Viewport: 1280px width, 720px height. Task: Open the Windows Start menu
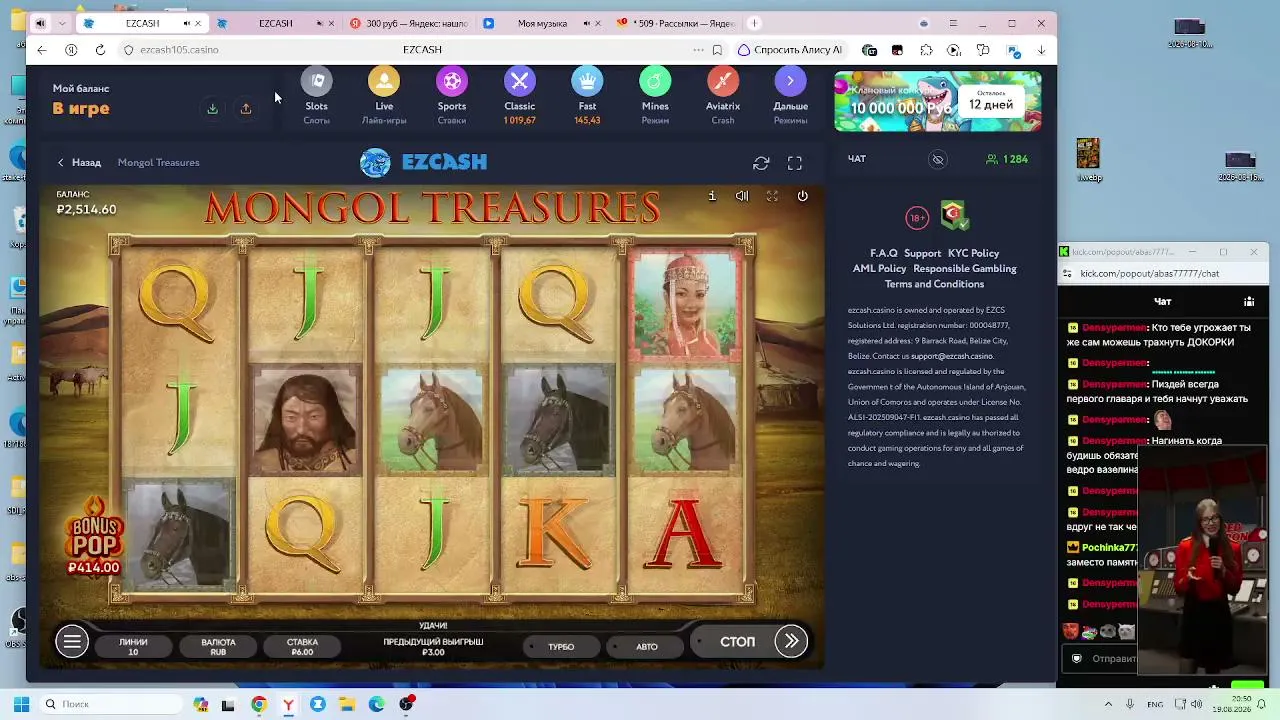point(21,704)
